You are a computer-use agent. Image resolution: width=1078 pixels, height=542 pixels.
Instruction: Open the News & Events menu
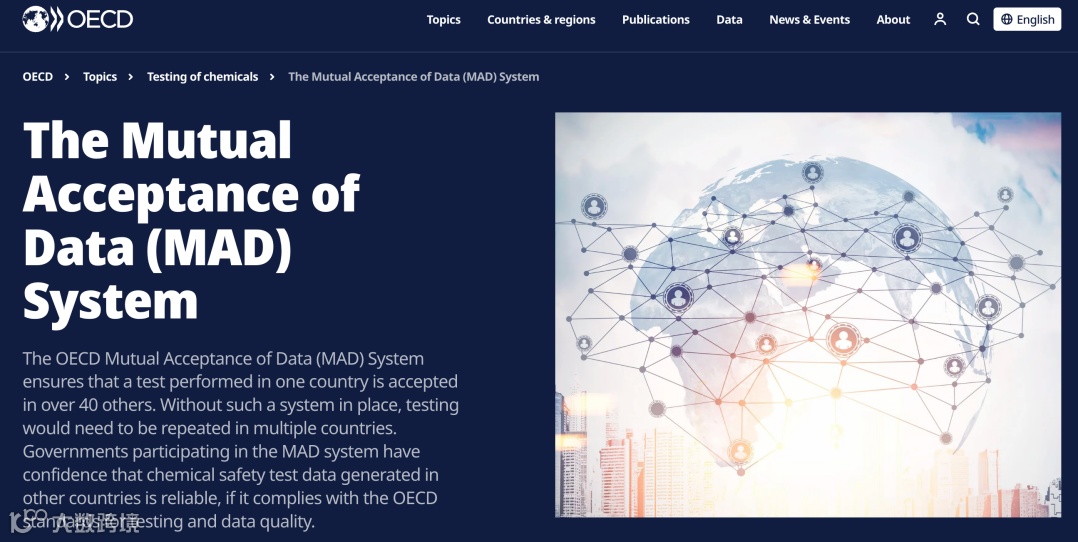tap(809, 19)
